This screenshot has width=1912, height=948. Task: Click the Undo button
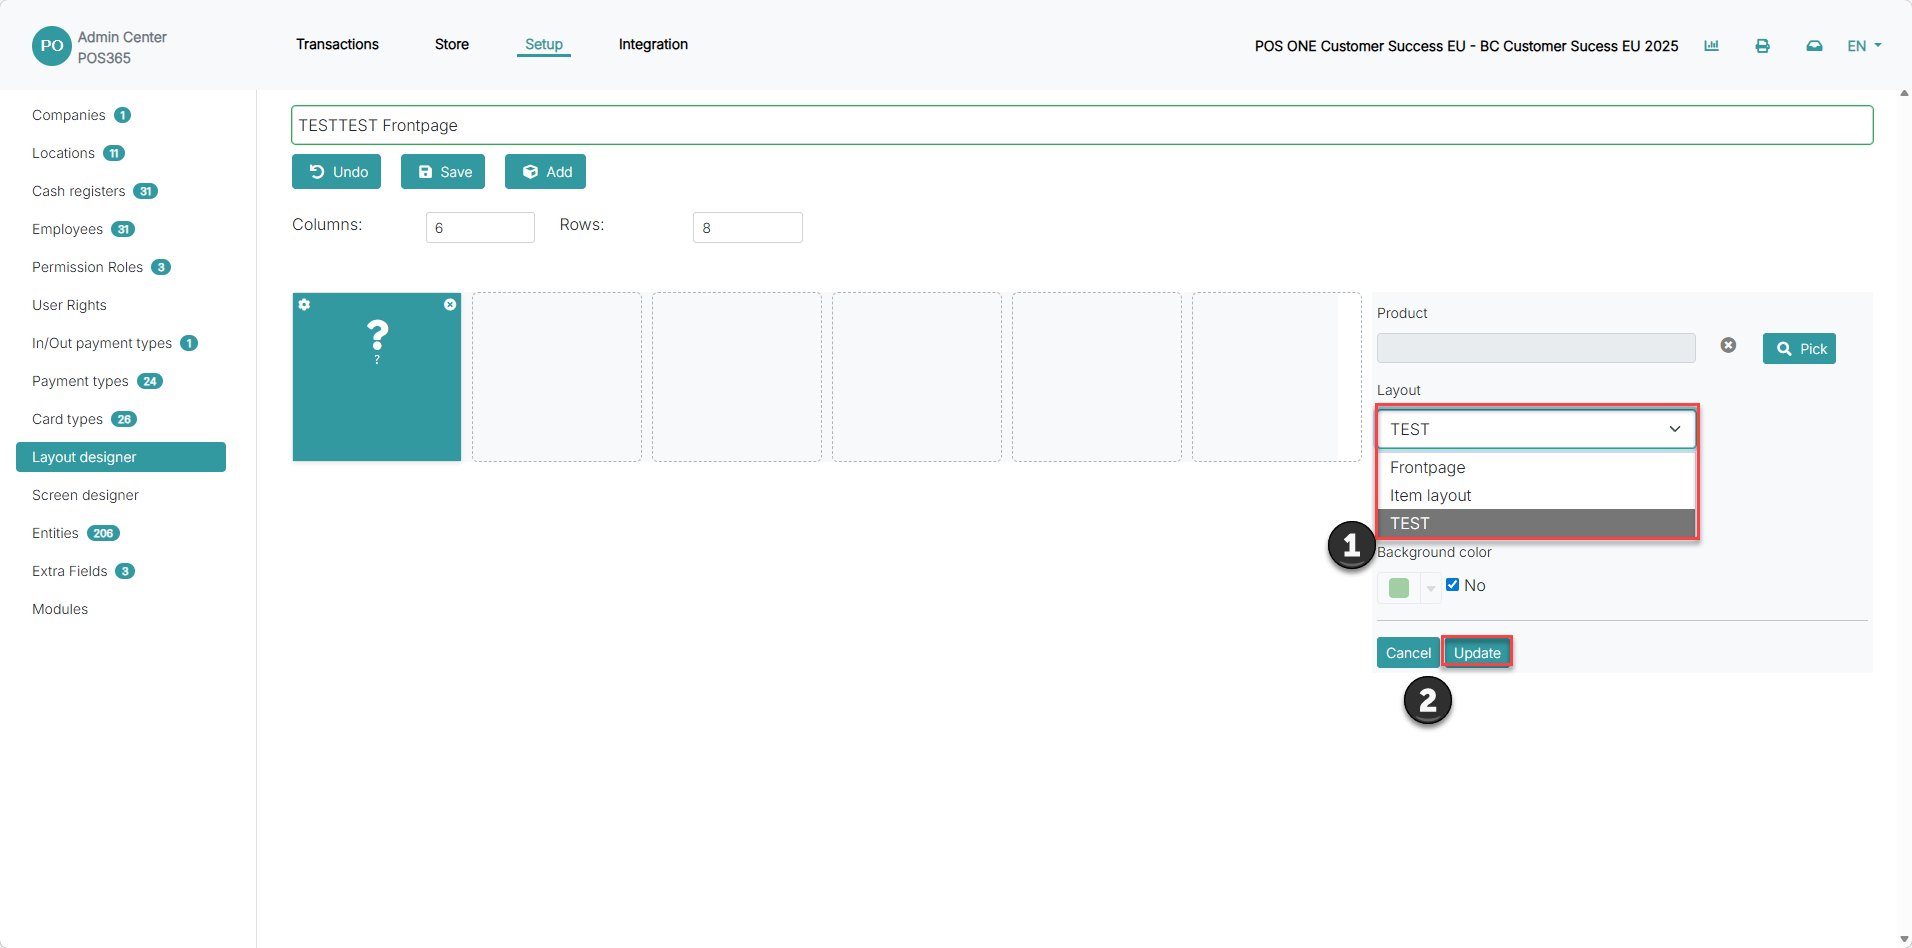(x=336, y=172)
